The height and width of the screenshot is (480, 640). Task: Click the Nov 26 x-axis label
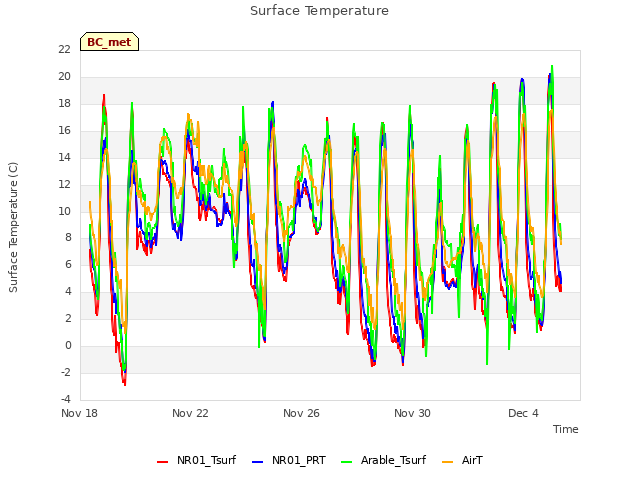301,413
